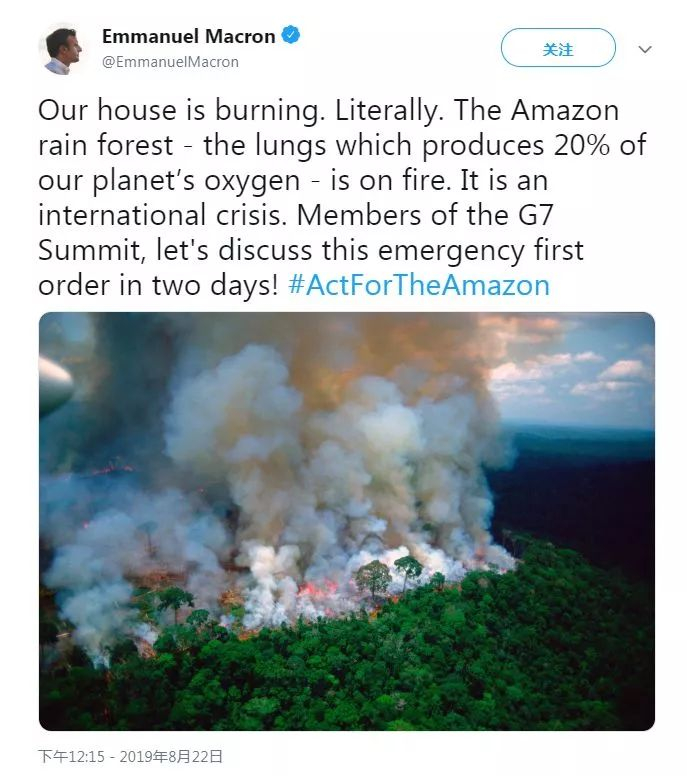Open the Amazon fire photo

tap(346, 521)
